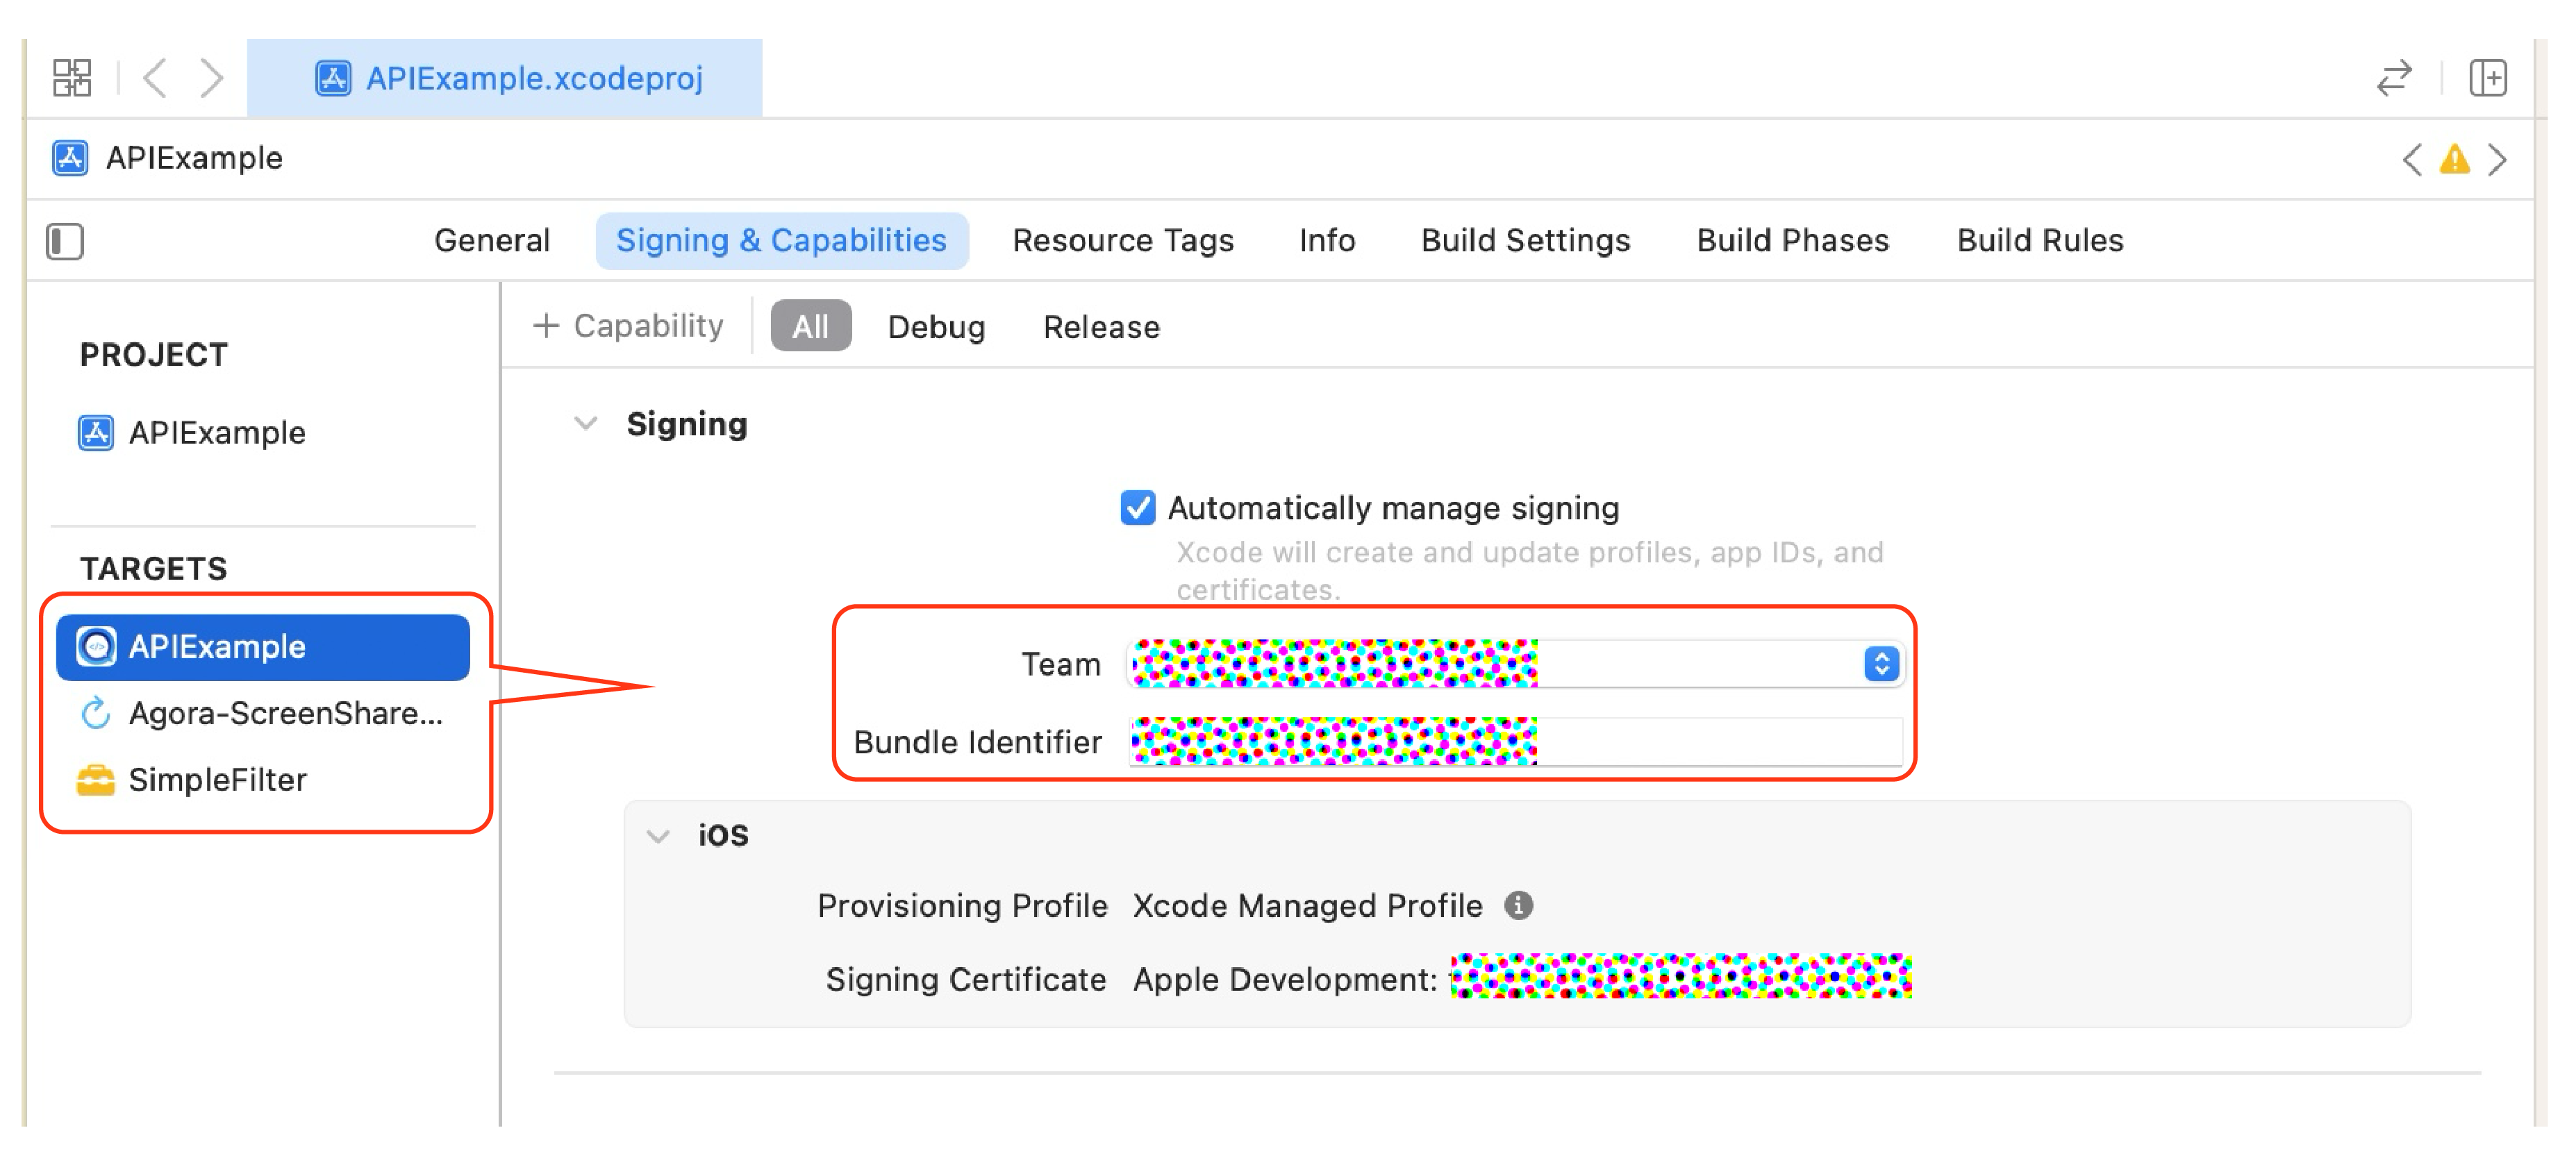Select the APIExample target
Screen dimensions: 2576x1165
263,647
